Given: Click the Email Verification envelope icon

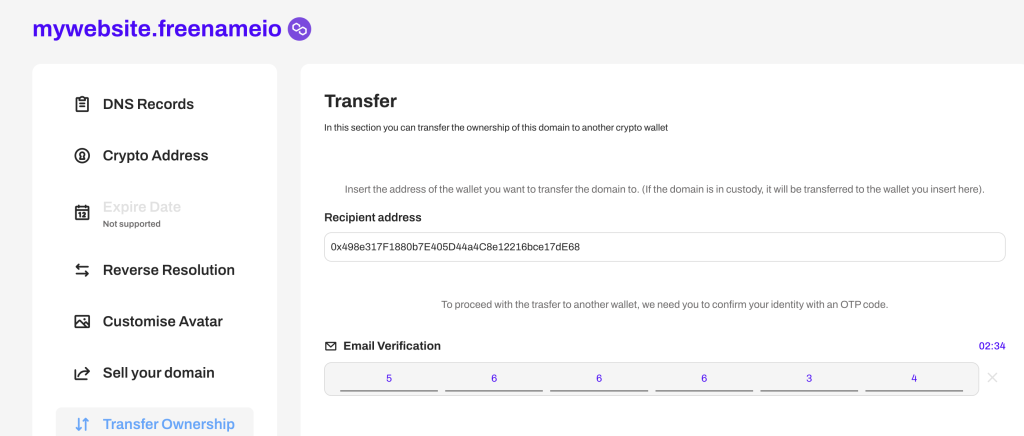Looking at the screenshot, I should (331, 346).
